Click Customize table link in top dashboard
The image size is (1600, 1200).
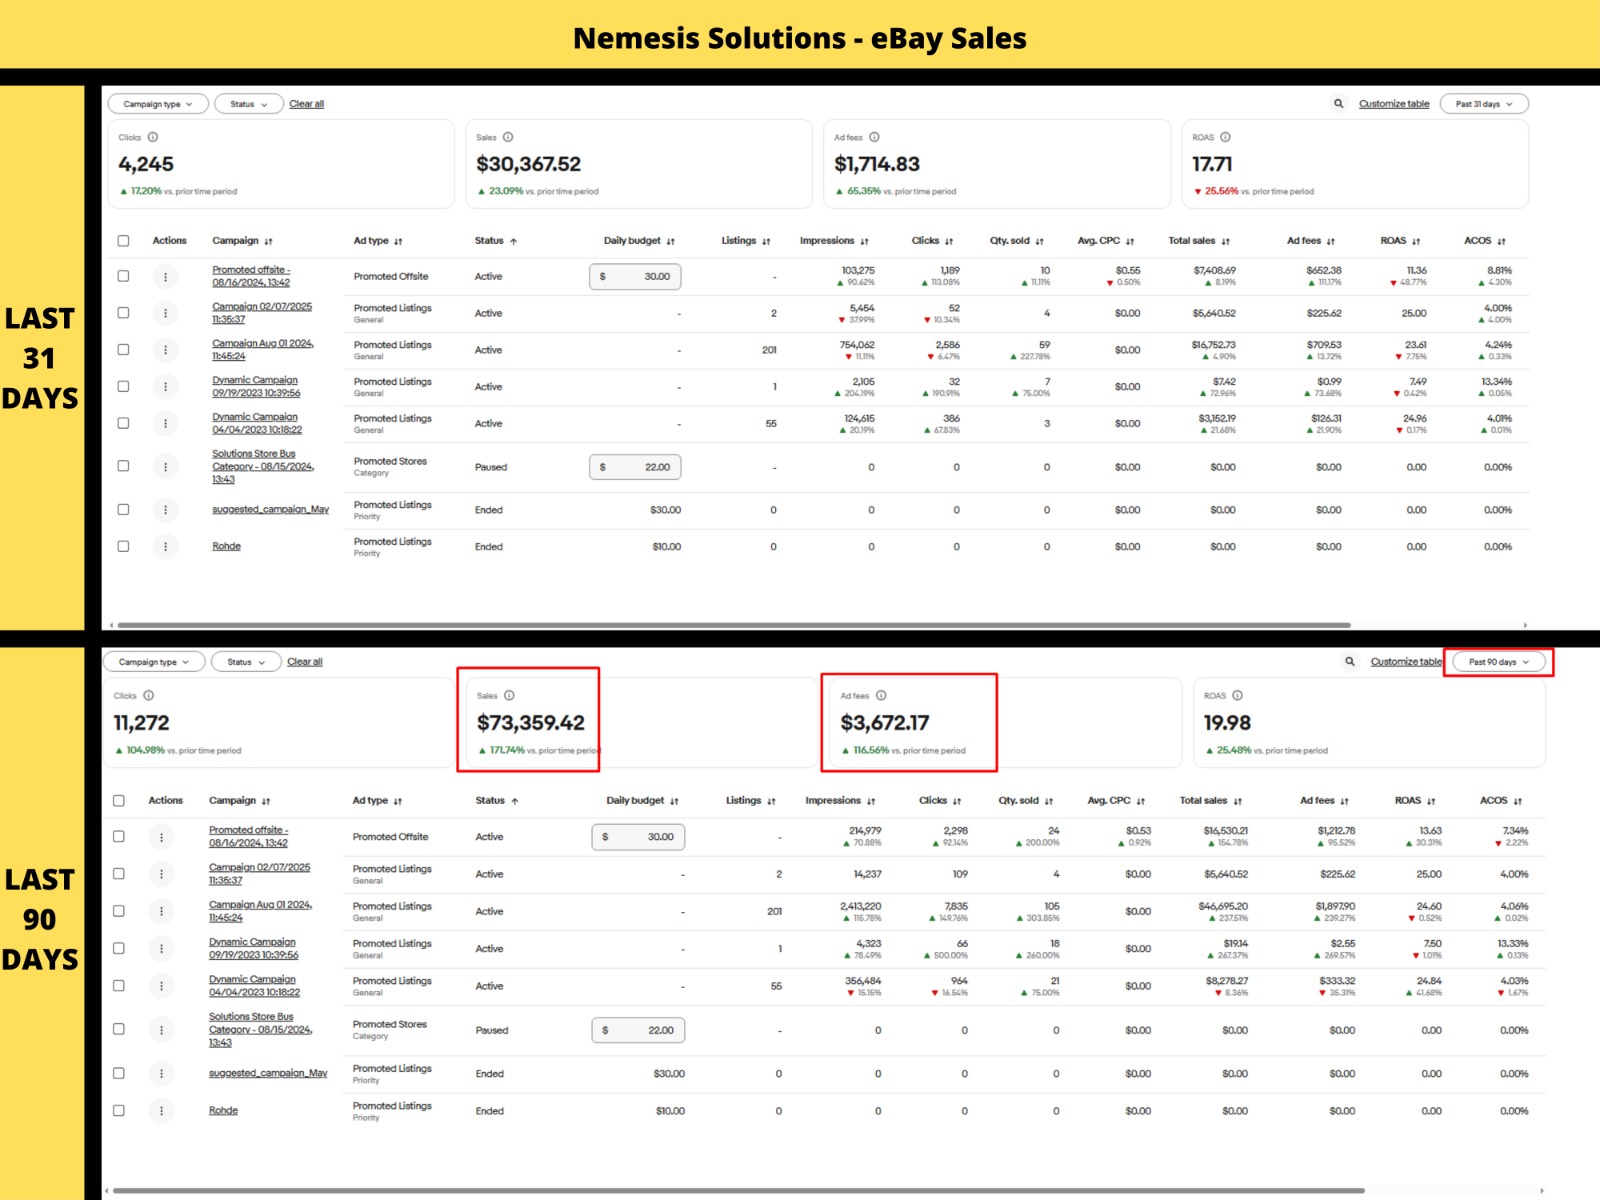pos(1394,104)
